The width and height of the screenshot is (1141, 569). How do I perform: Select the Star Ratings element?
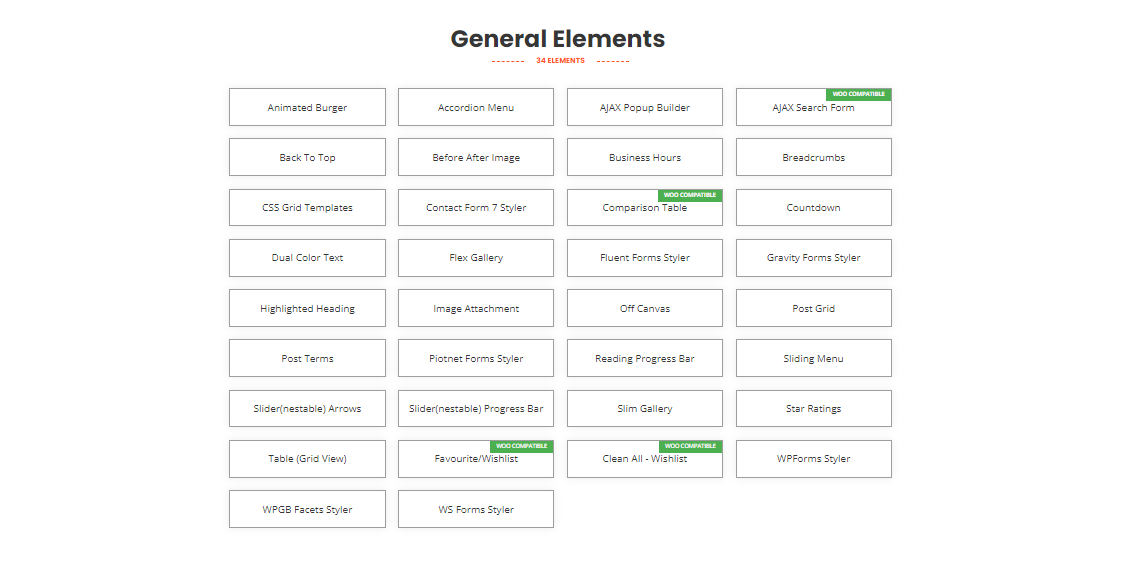point(813,408)
